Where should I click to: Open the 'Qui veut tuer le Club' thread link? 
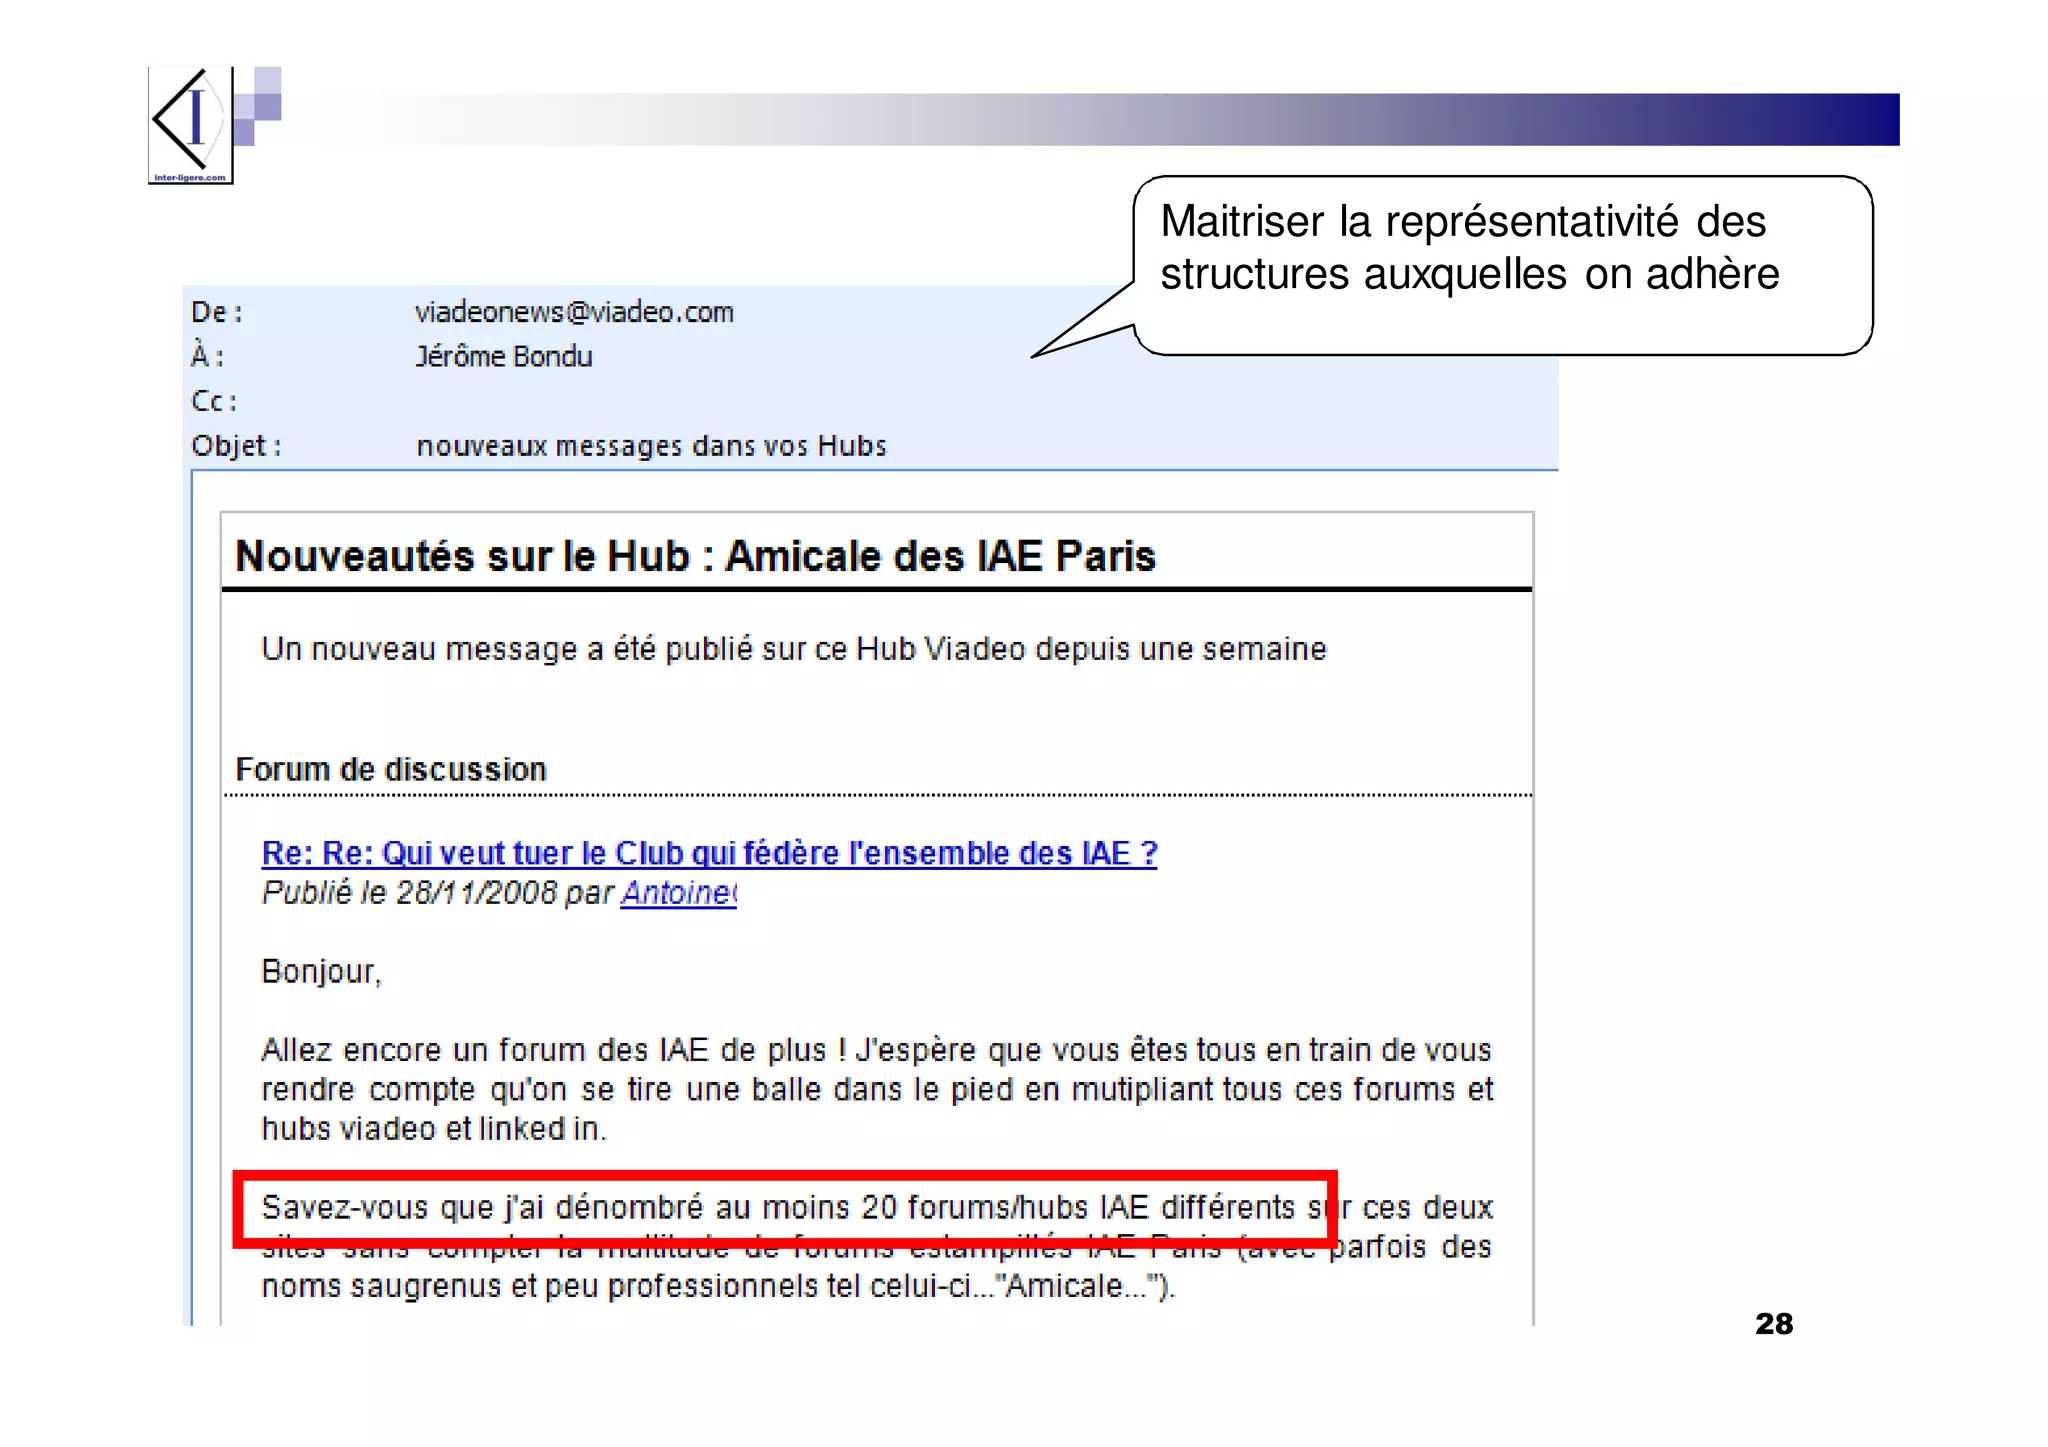(x=708, y=853)
